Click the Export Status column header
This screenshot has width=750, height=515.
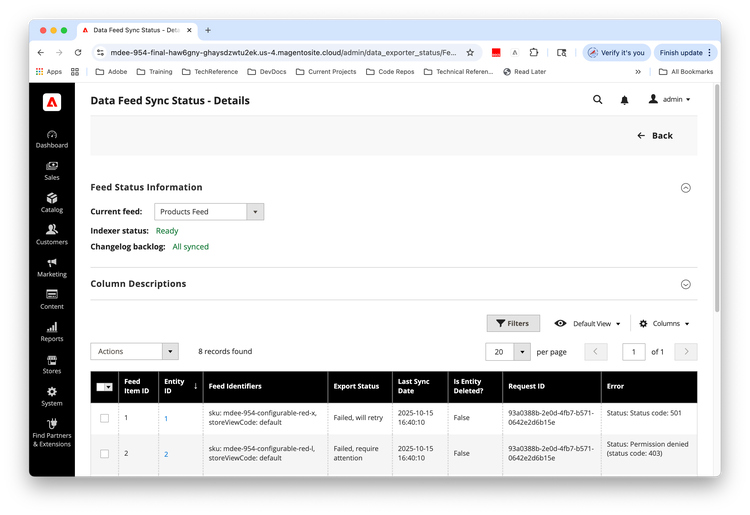pos(360,386)
